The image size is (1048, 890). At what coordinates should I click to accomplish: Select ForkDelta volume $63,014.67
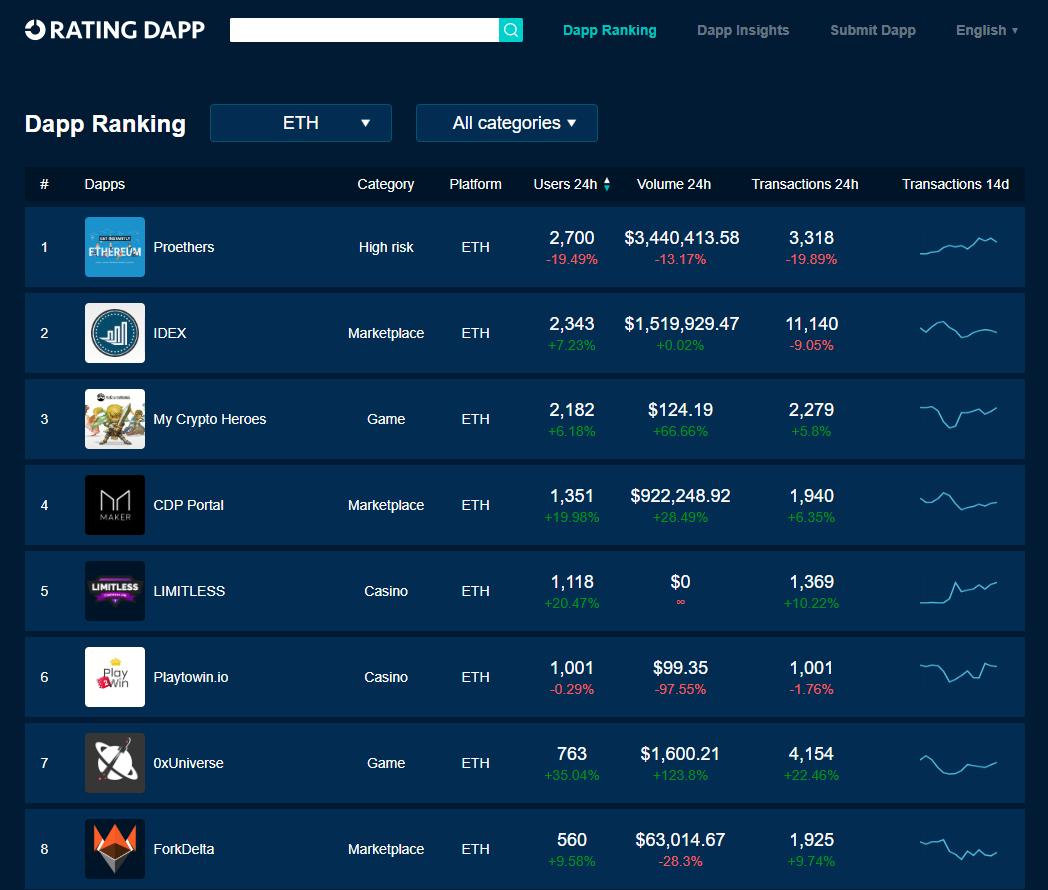coord(680,840)
